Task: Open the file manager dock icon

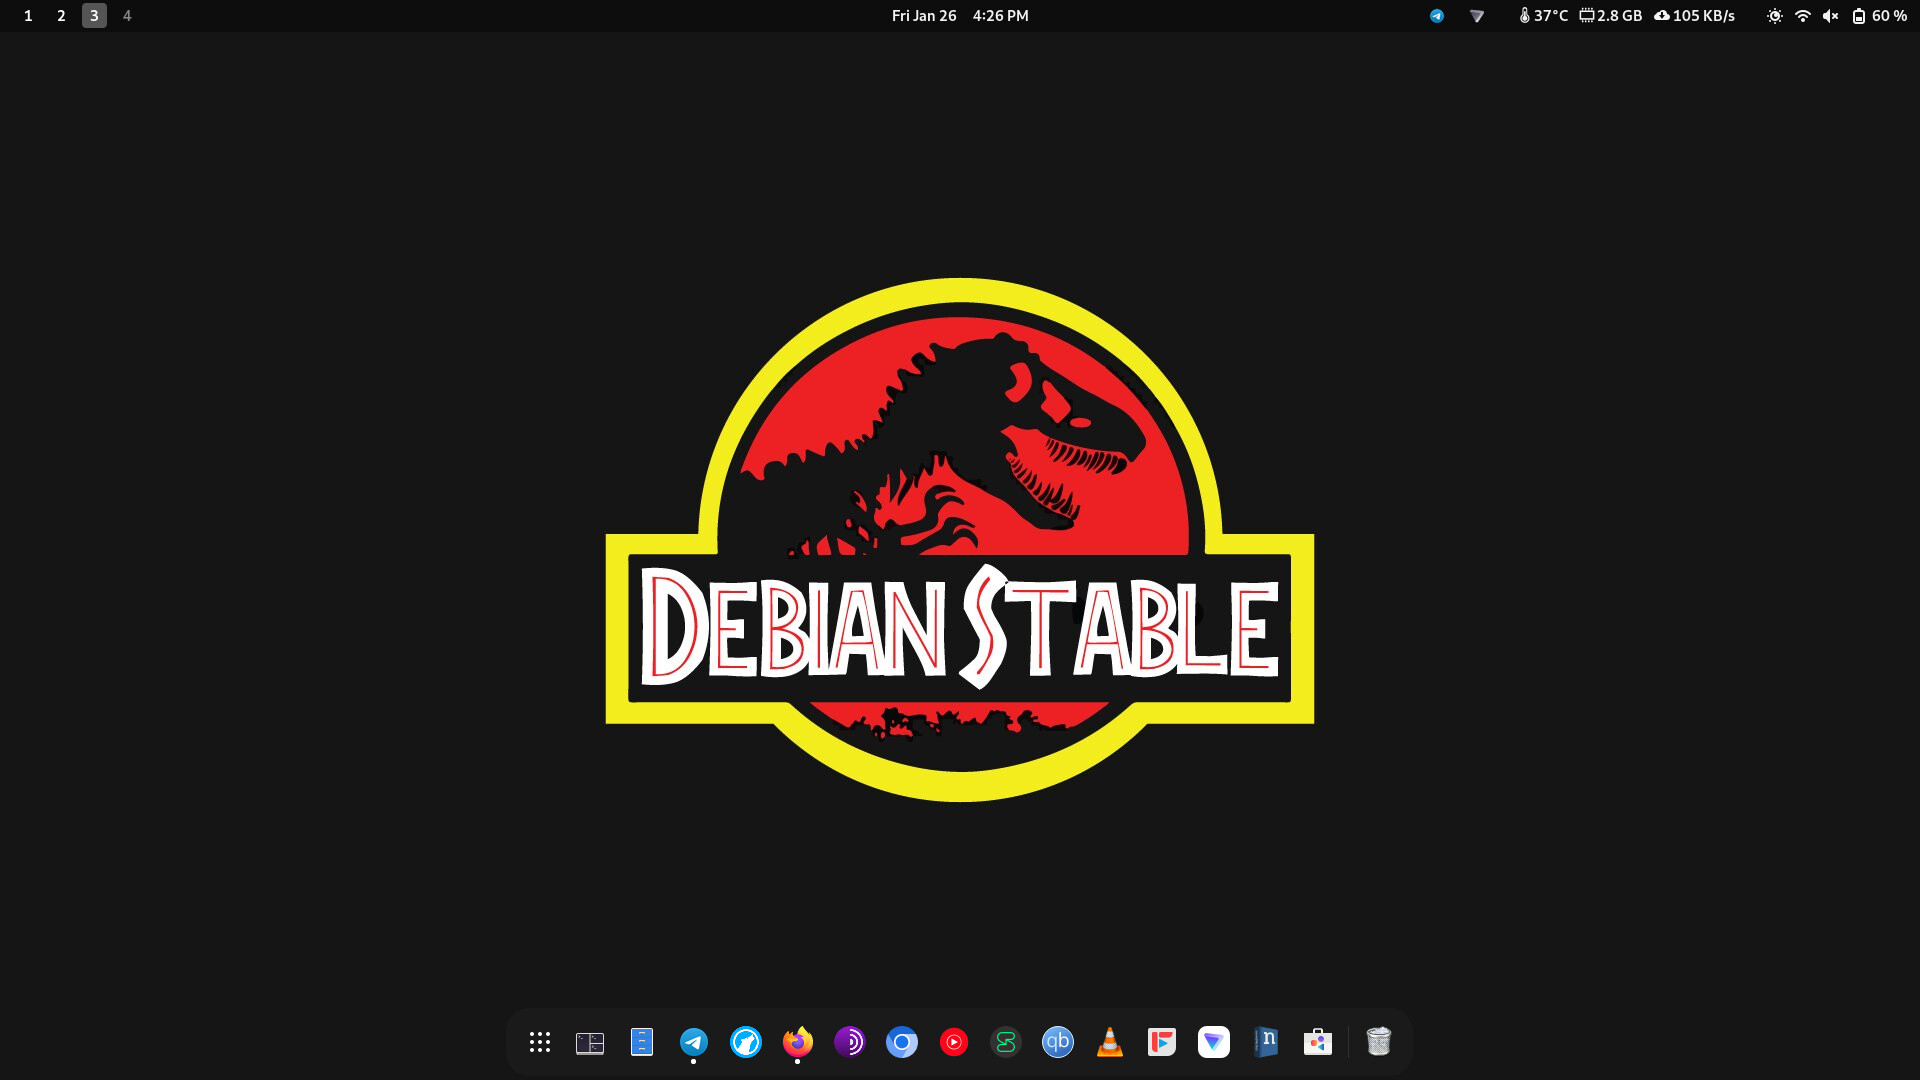Action: (x=642, y=1042)
